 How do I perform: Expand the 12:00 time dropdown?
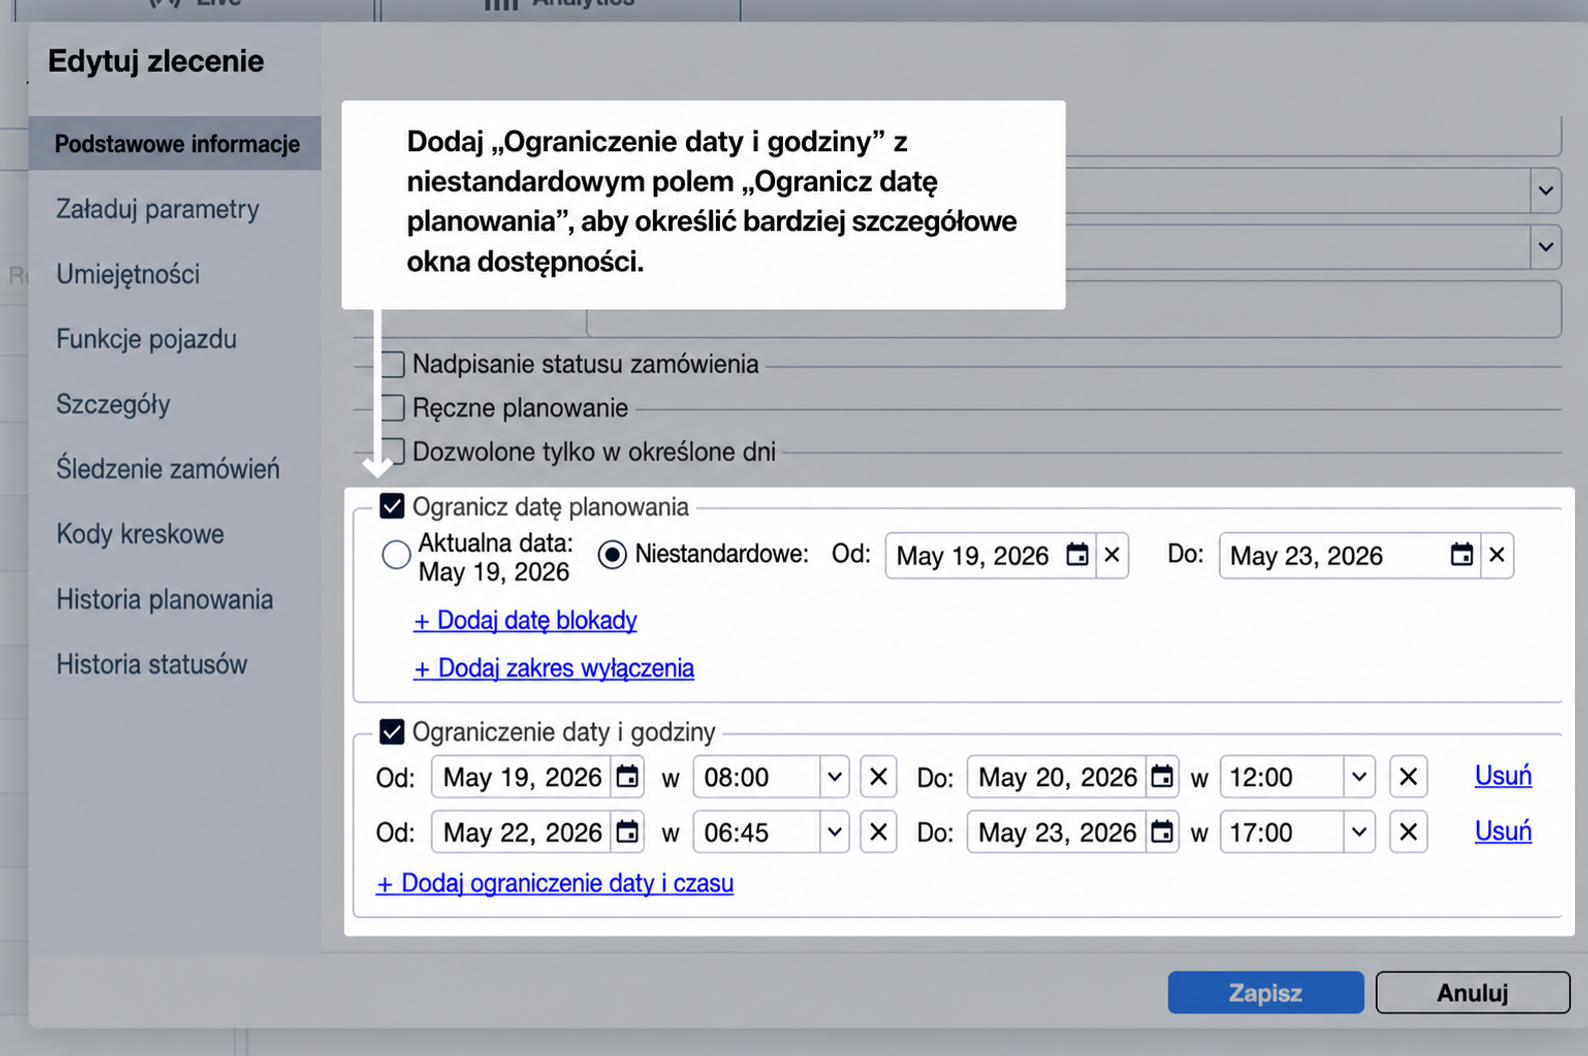pyautogui.click(x=1359, y=777)
